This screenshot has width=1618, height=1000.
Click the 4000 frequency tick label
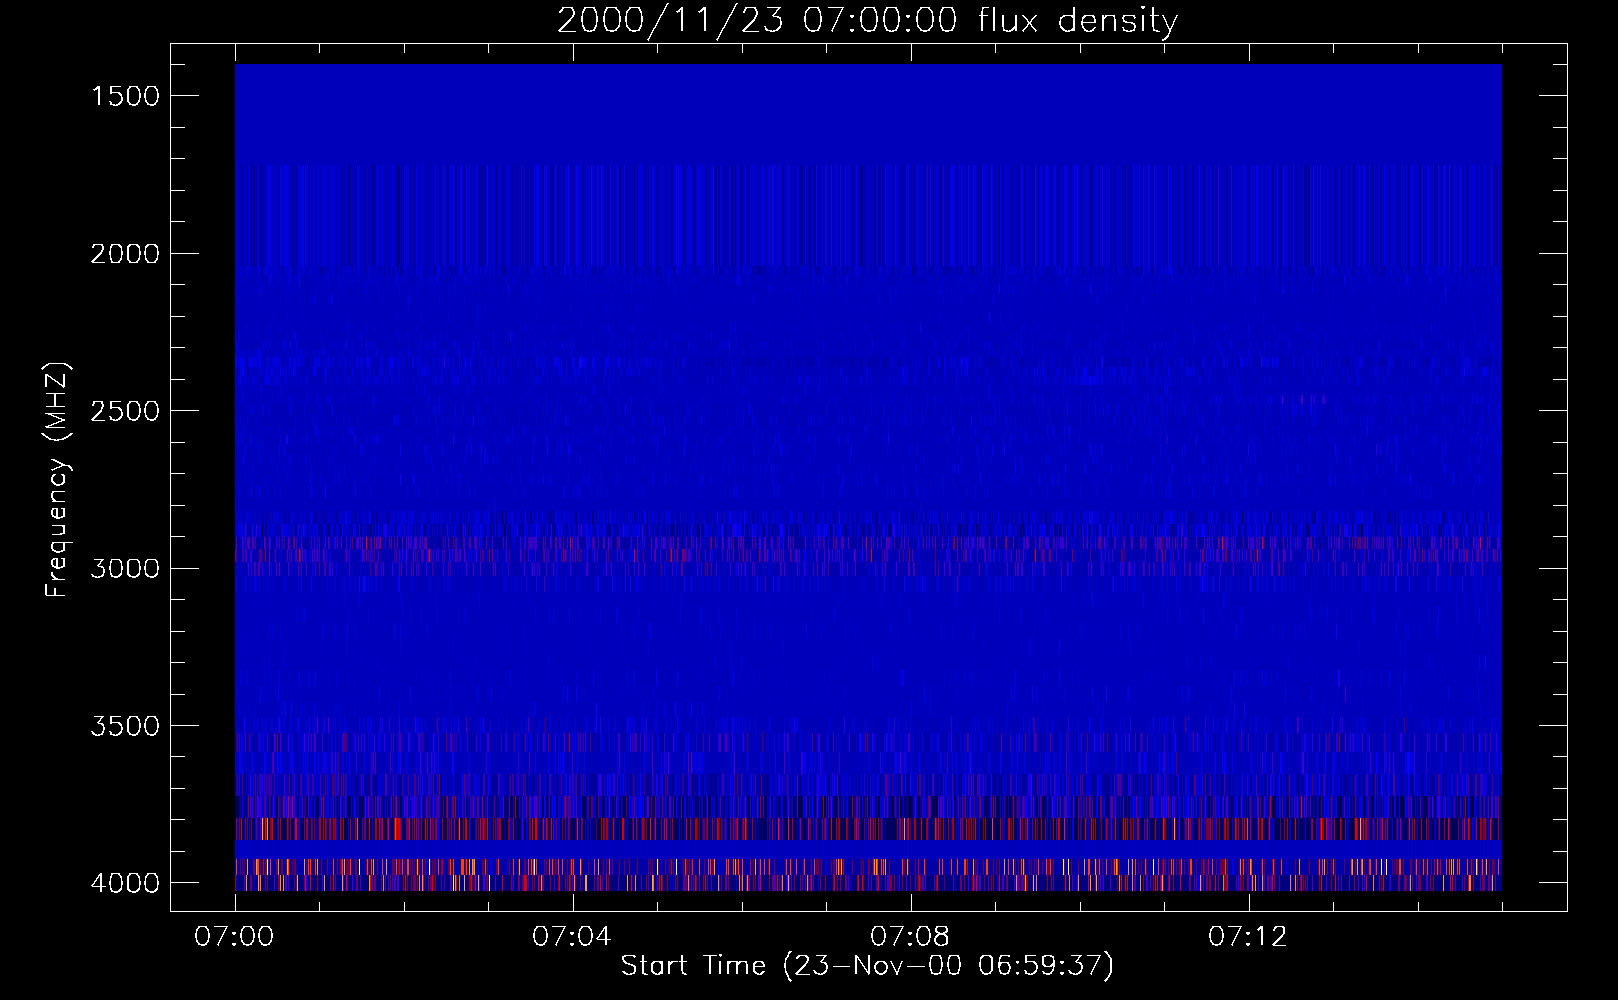pos(125,883)
